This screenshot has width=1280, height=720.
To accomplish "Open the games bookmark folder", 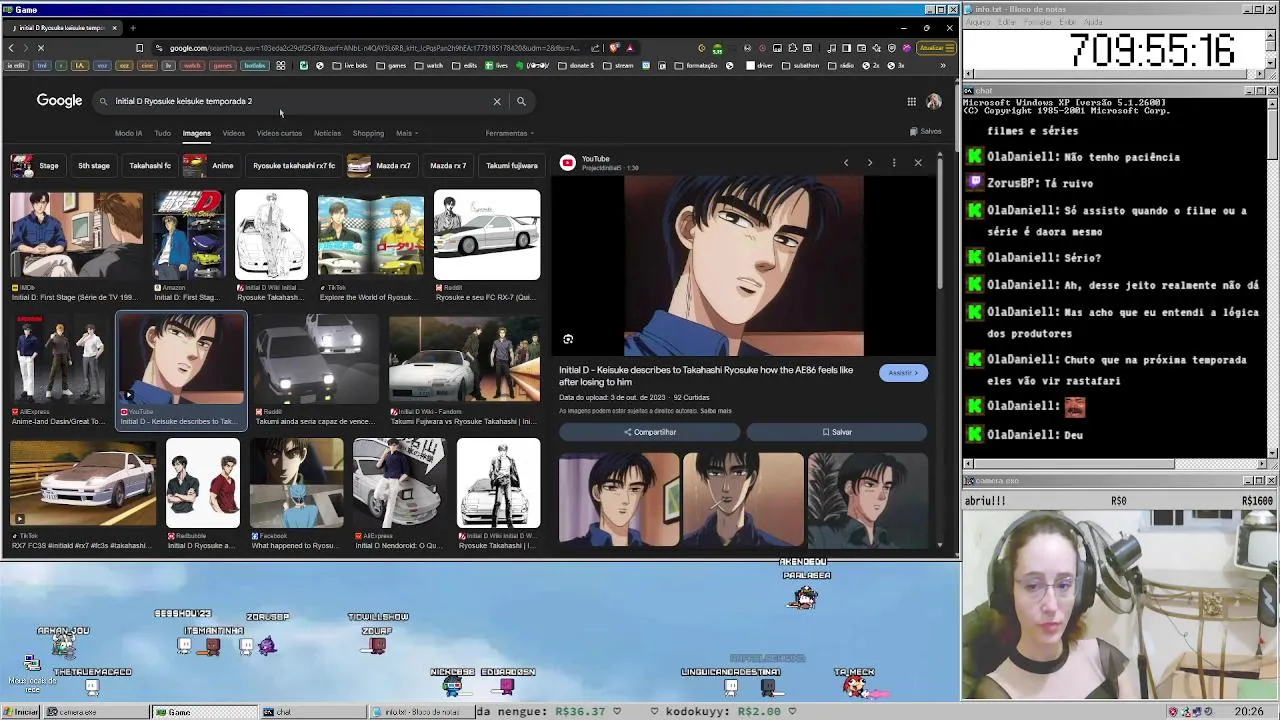I will coord(391,66).
